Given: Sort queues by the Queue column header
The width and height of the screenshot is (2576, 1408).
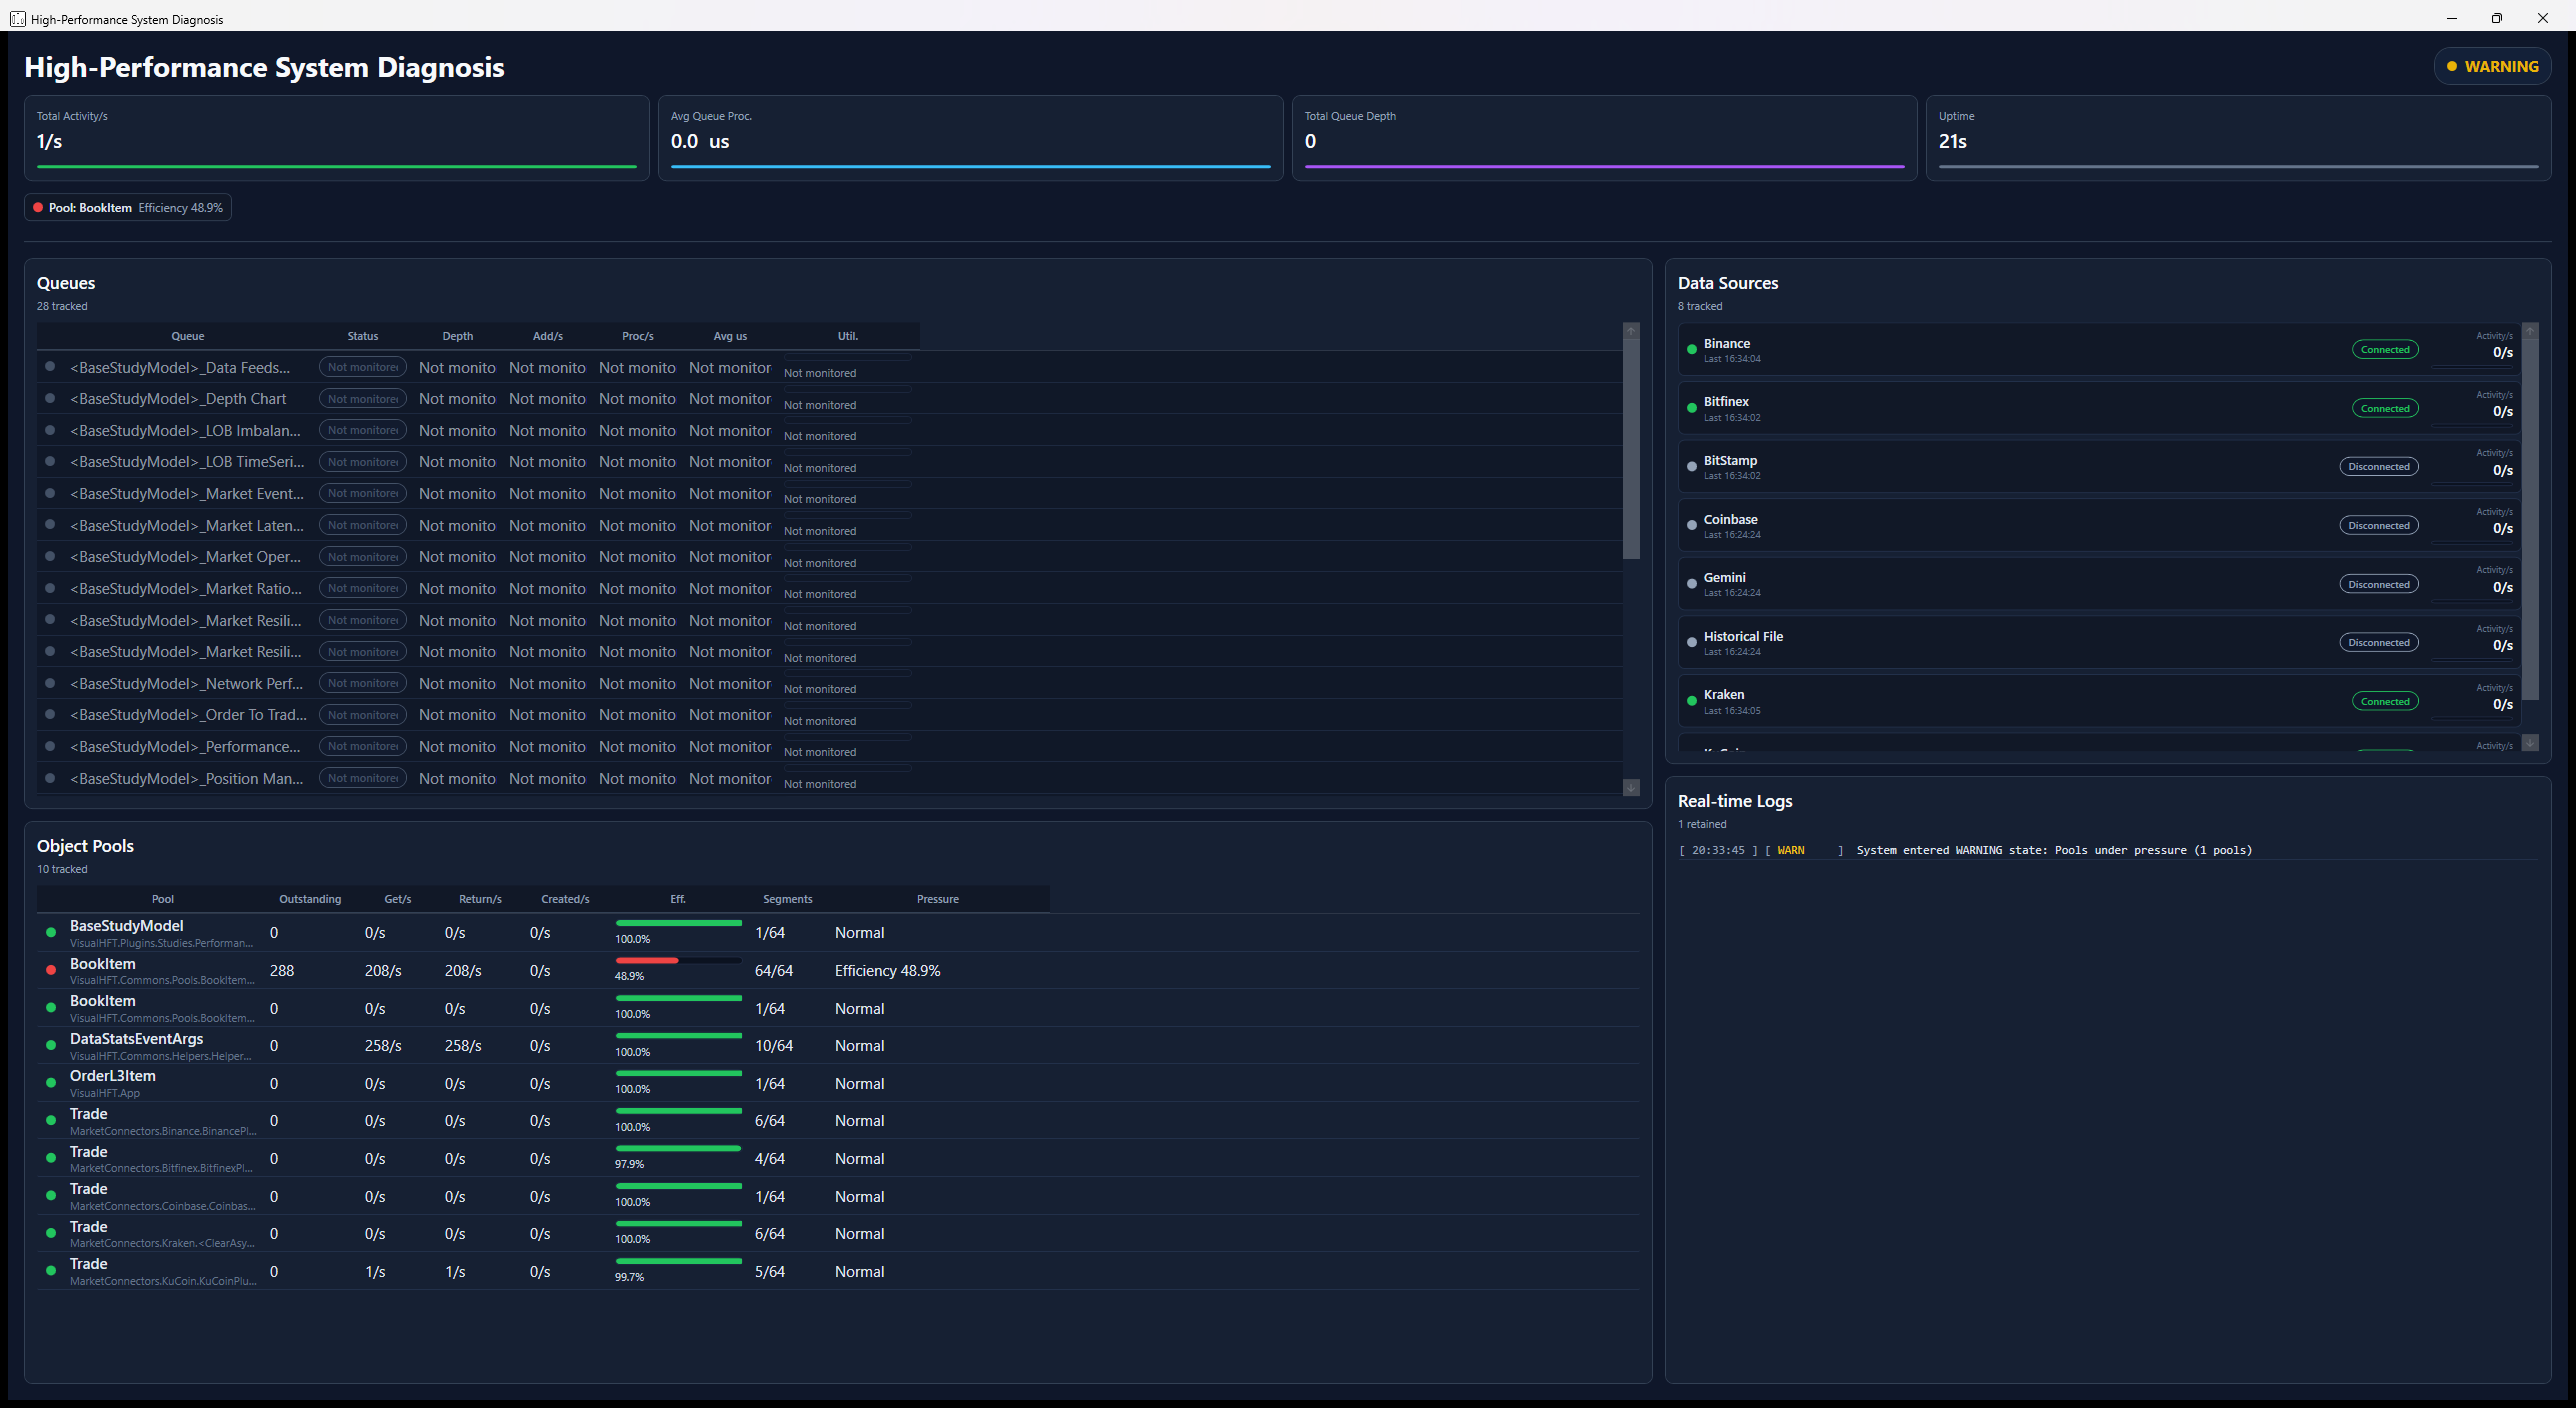Looking at the screenshot, I should [x=188, y=336].
